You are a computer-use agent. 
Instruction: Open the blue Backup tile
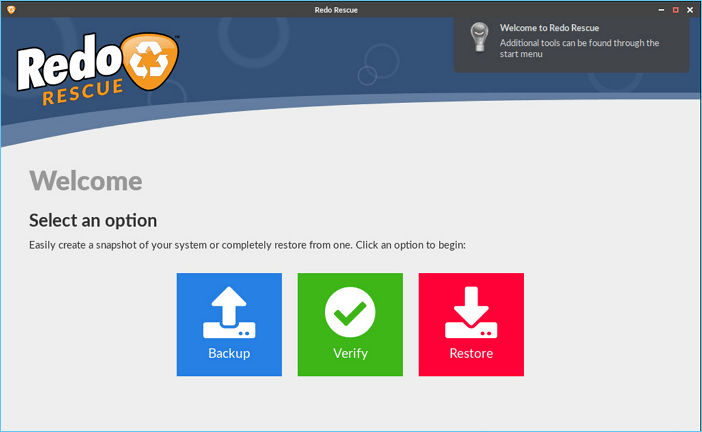pos(229,325)
